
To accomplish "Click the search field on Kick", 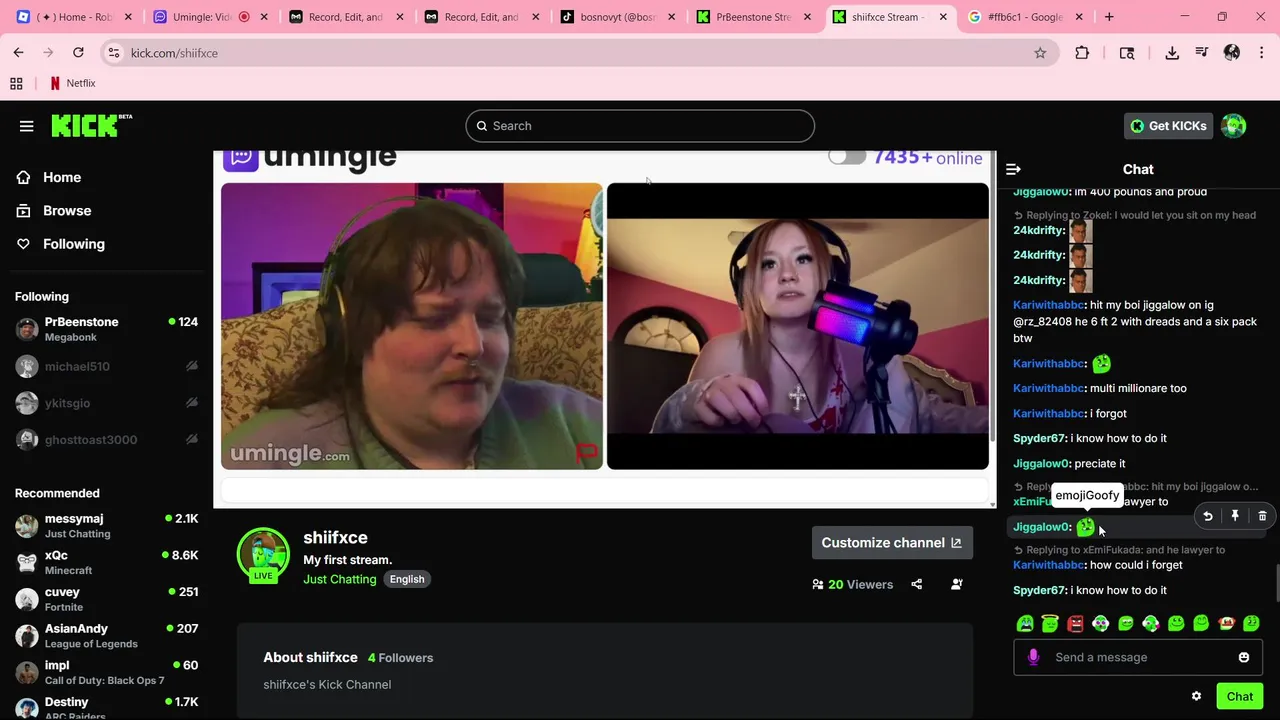I will [640, 126].
